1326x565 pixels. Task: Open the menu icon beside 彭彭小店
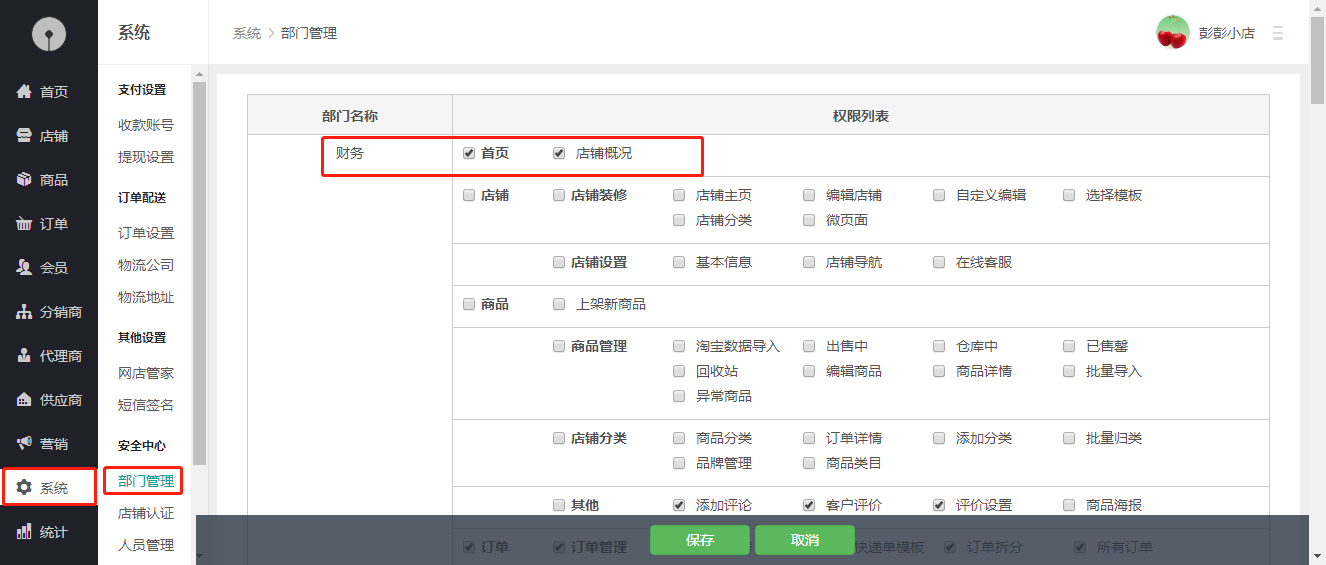pos(1277,33)
